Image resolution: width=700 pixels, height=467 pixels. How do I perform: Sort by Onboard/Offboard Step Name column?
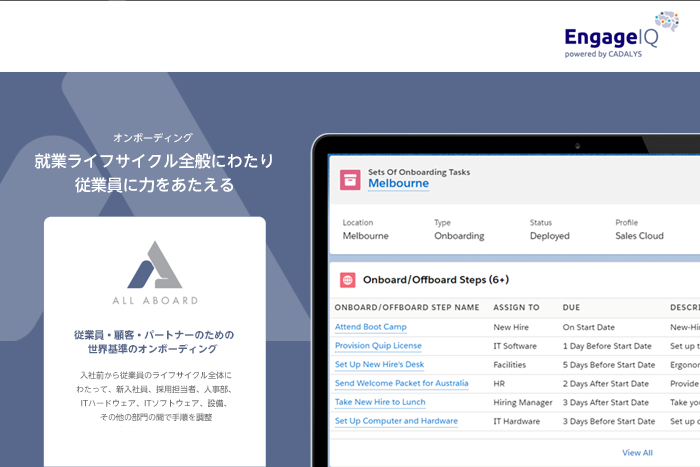407,308
